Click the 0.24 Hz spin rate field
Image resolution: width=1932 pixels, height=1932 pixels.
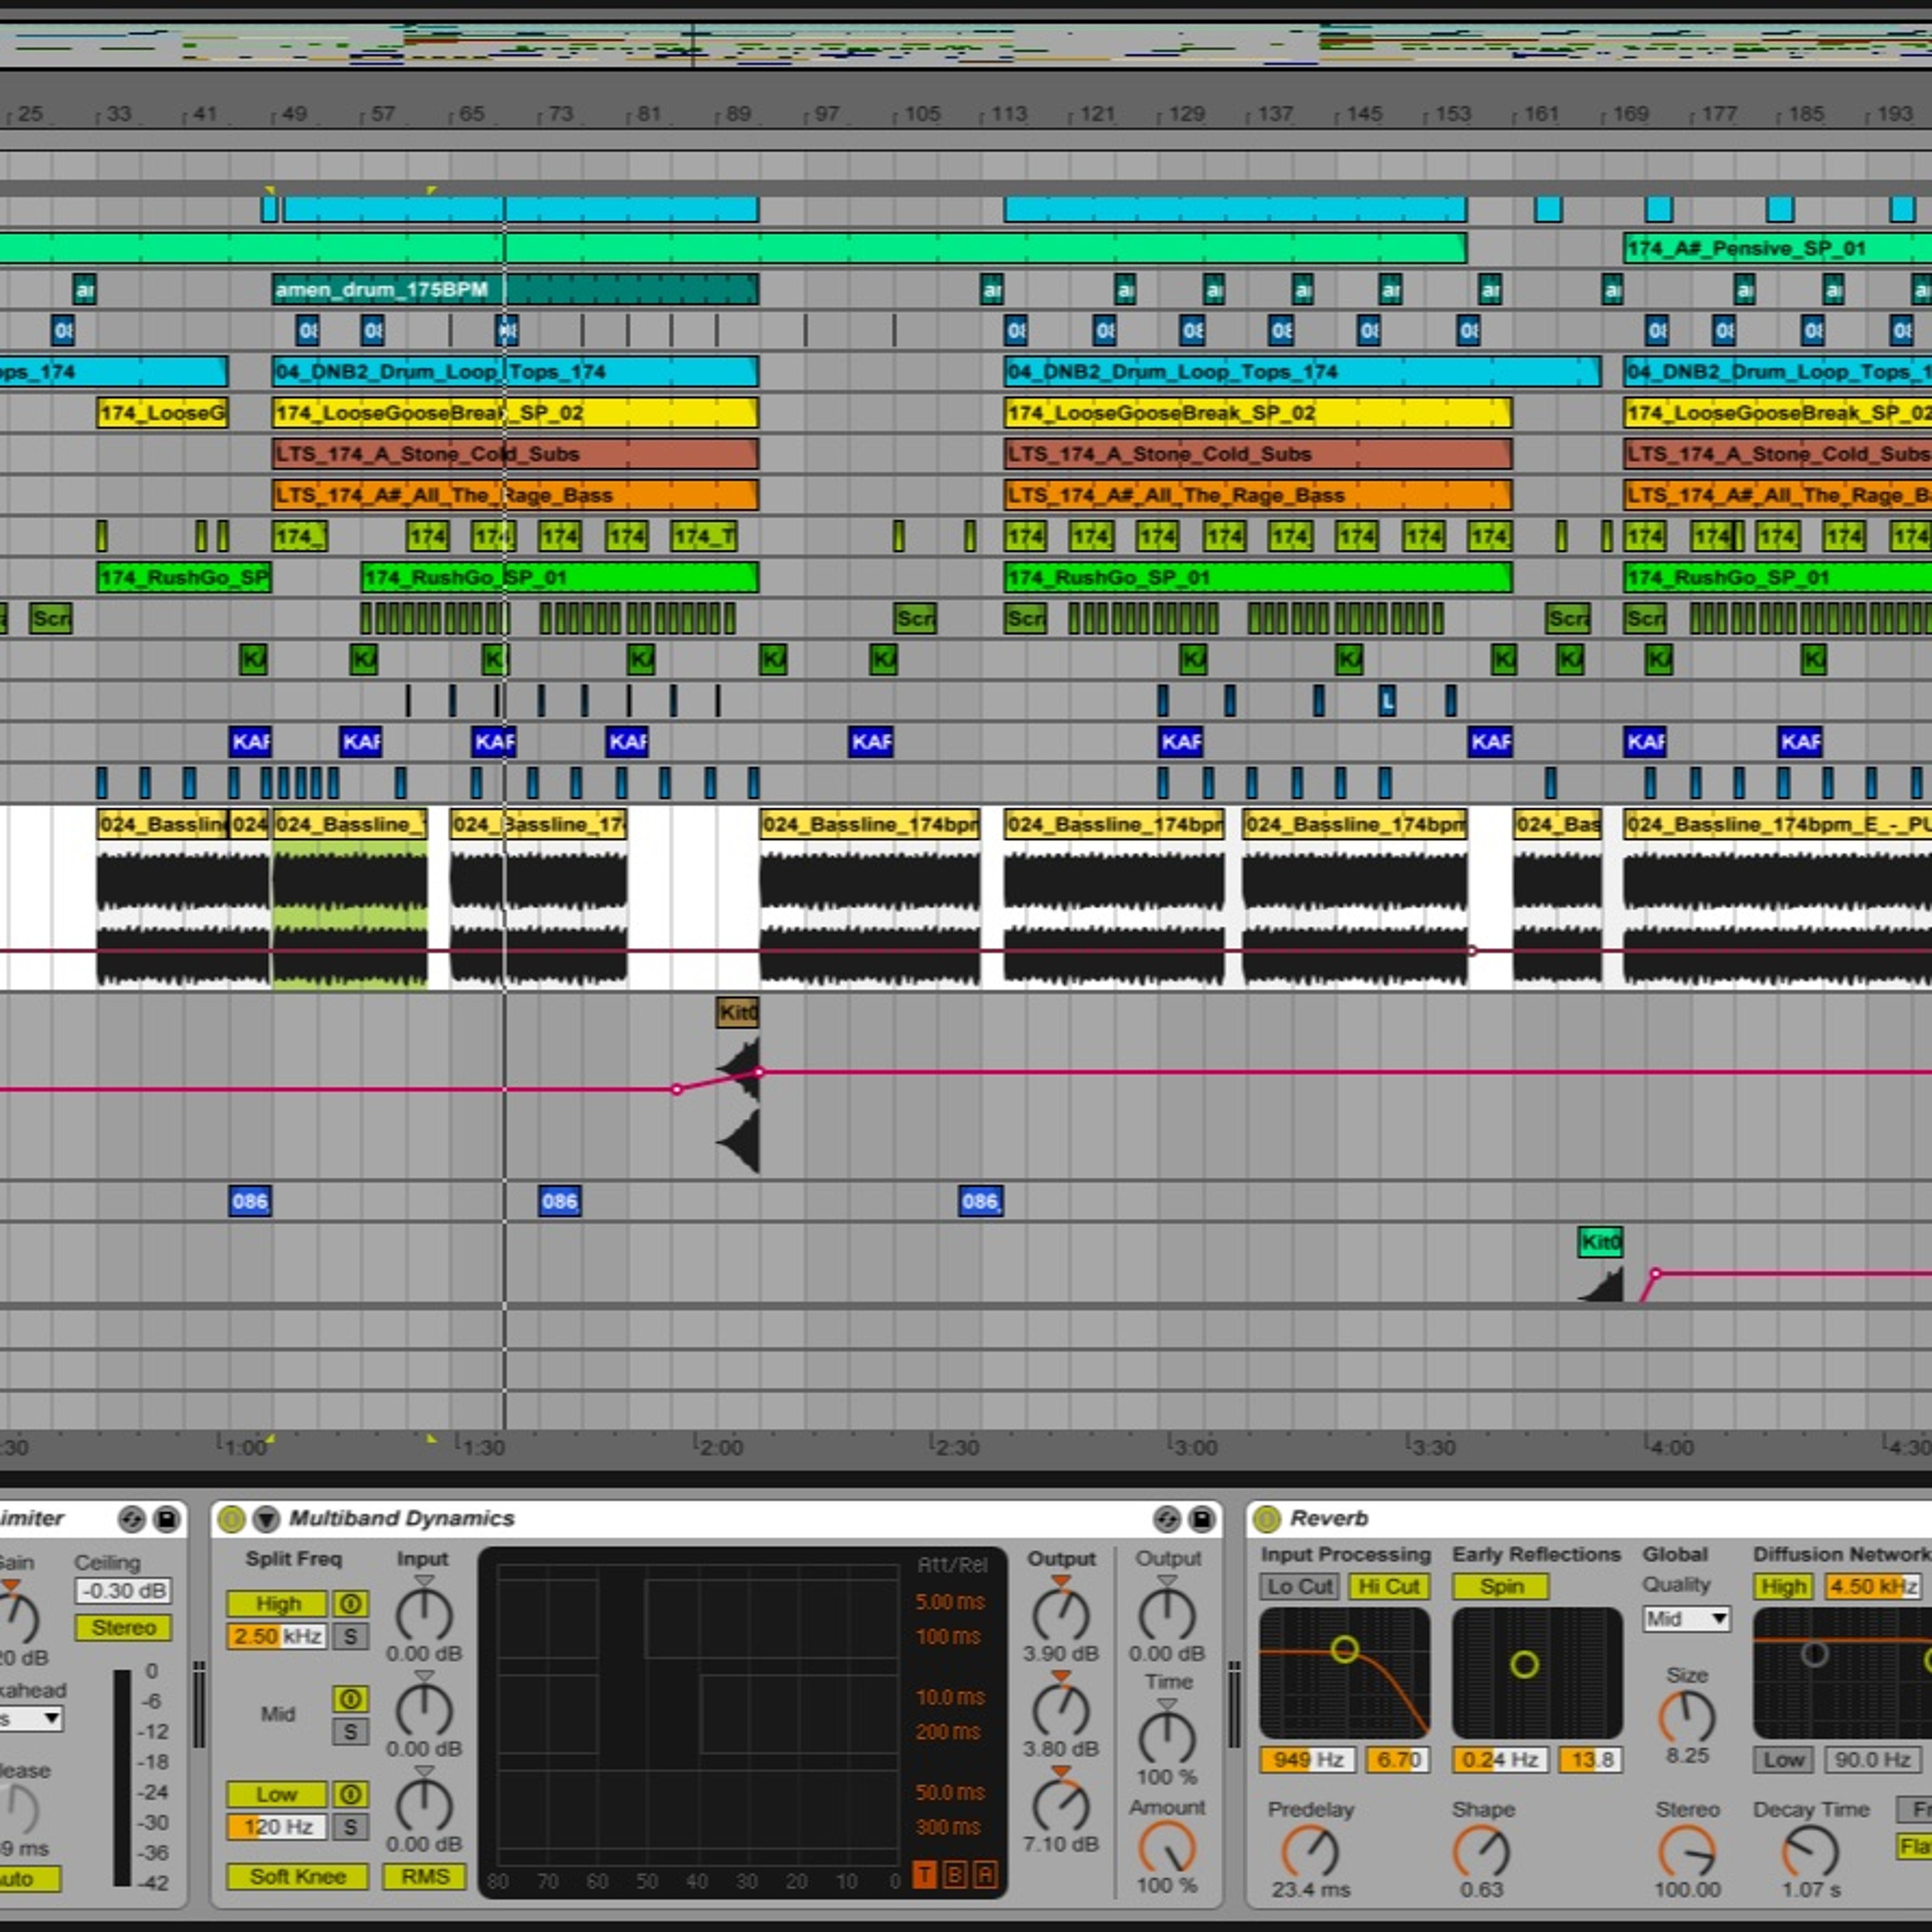1501,1760
